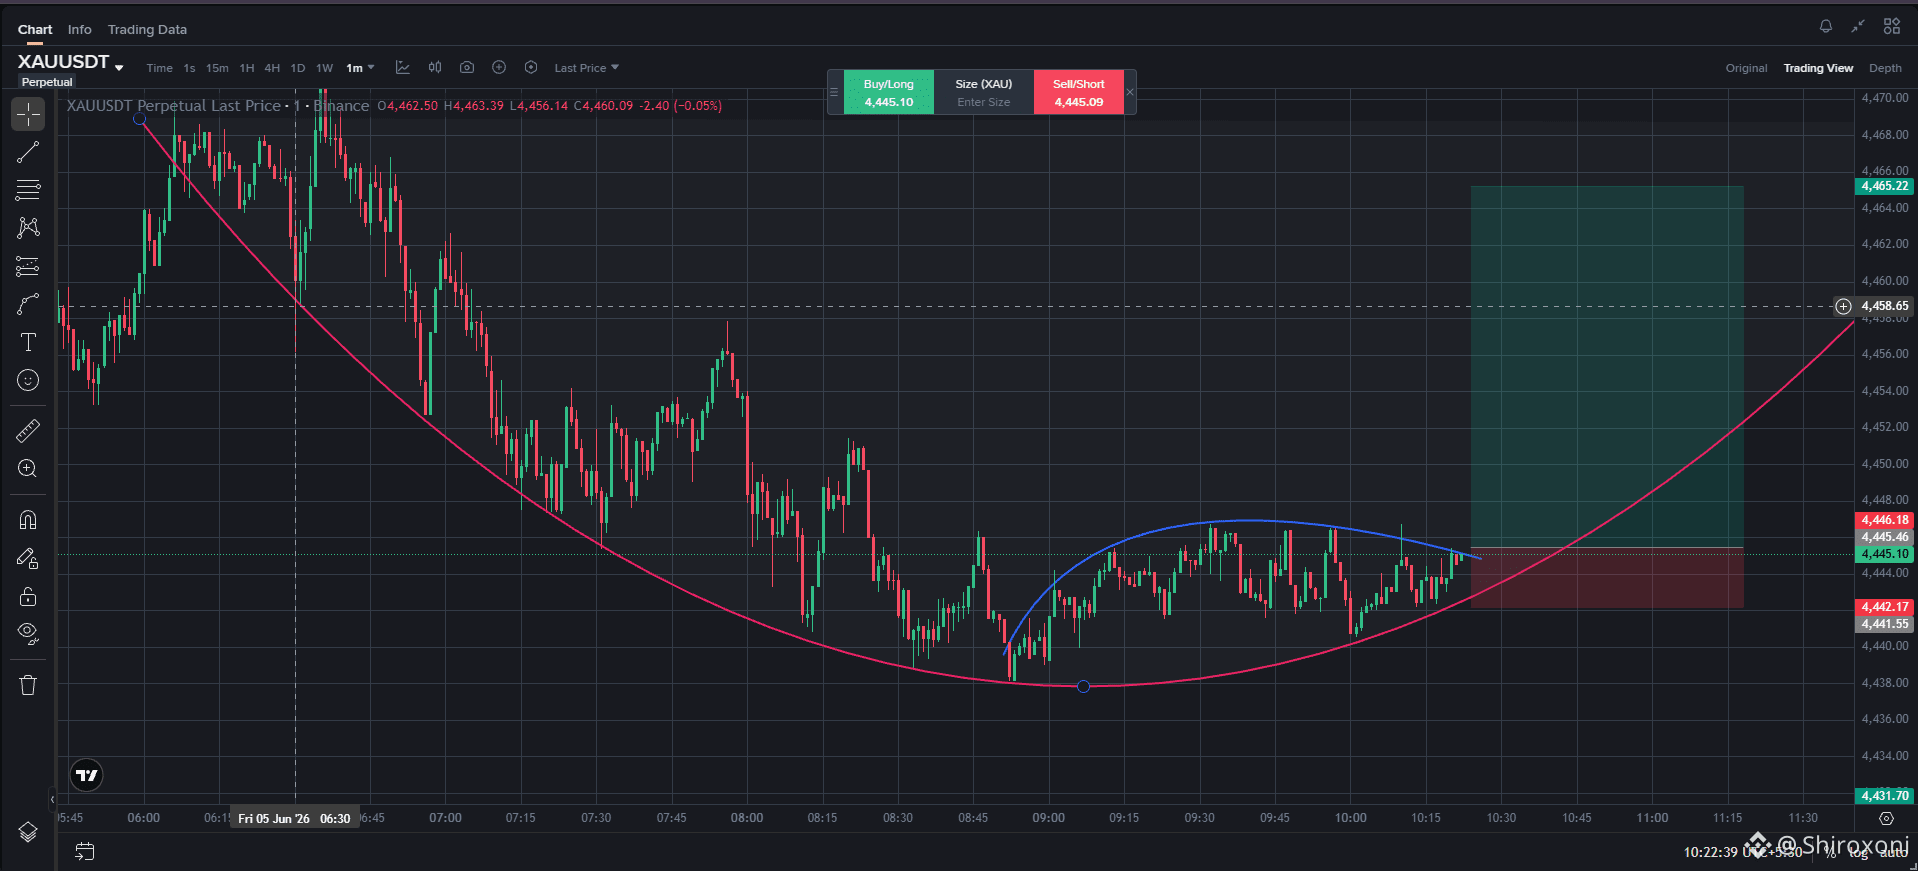1918x871 pixels.
Task: Click the TradingView logo badge
Action: click(87, 775)
